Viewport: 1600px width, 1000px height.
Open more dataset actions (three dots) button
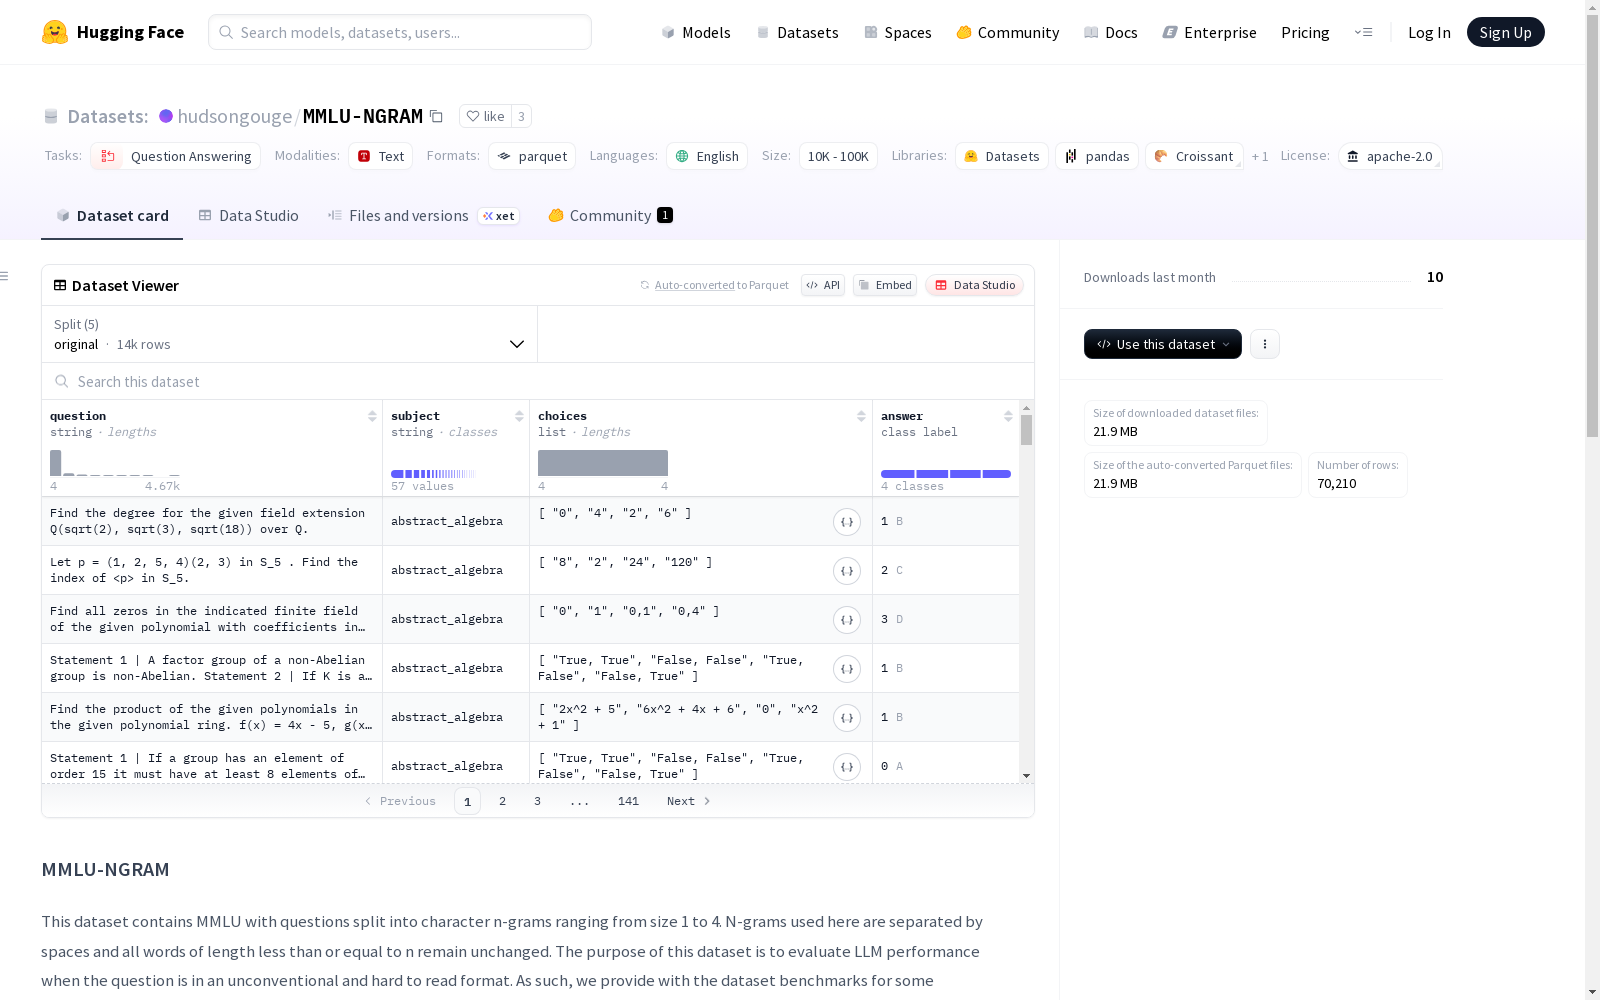tap(1265, 344)
